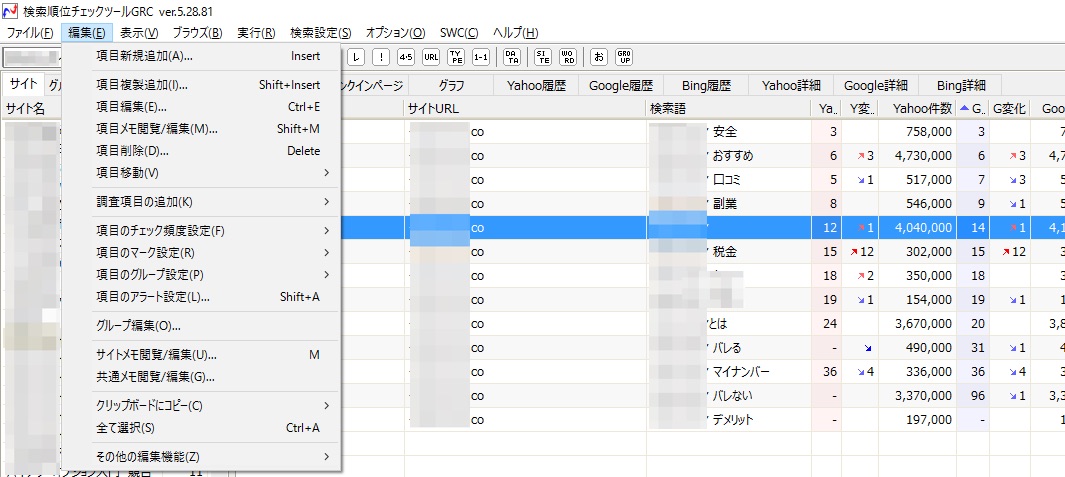Open the 実行(R) menu
Image resolution: width=1065 pixels, height=477 pixels.
(x=257, y=33)
